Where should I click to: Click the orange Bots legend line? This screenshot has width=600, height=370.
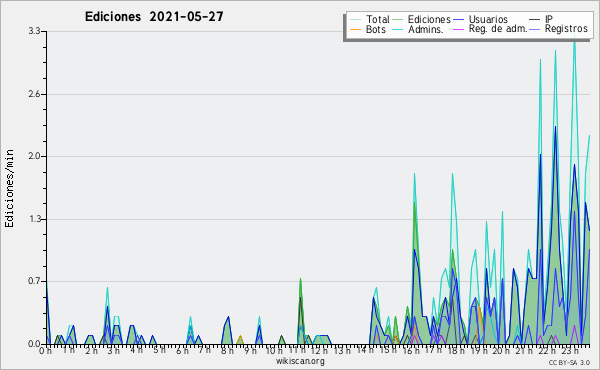click(x=355, y=29)
